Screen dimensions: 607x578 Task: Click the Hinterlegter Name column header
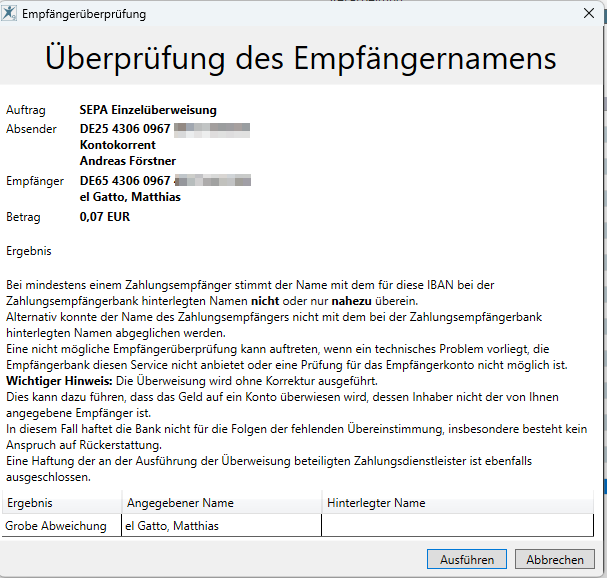coord(376,503)
